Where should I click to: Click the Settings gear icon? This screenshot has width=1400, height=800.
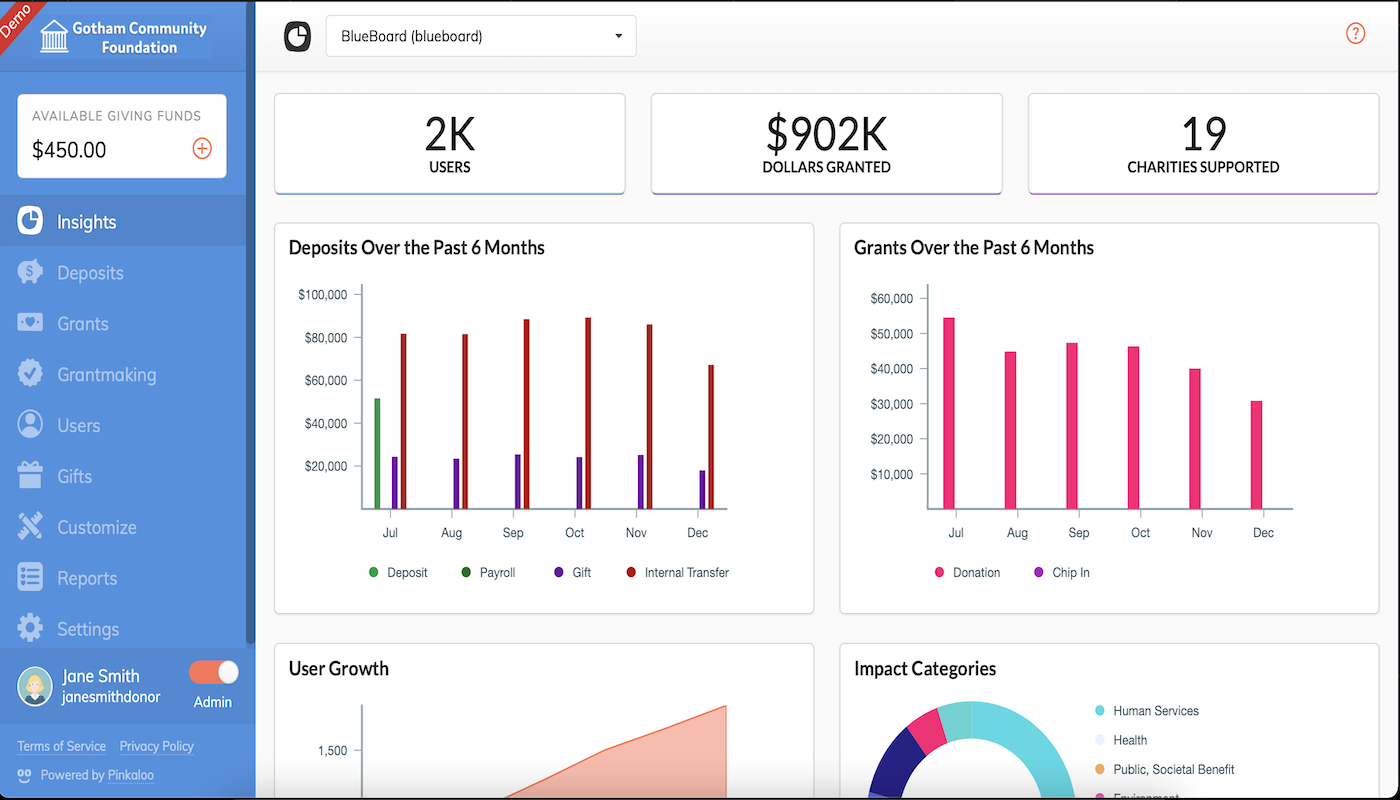[30, 629]
